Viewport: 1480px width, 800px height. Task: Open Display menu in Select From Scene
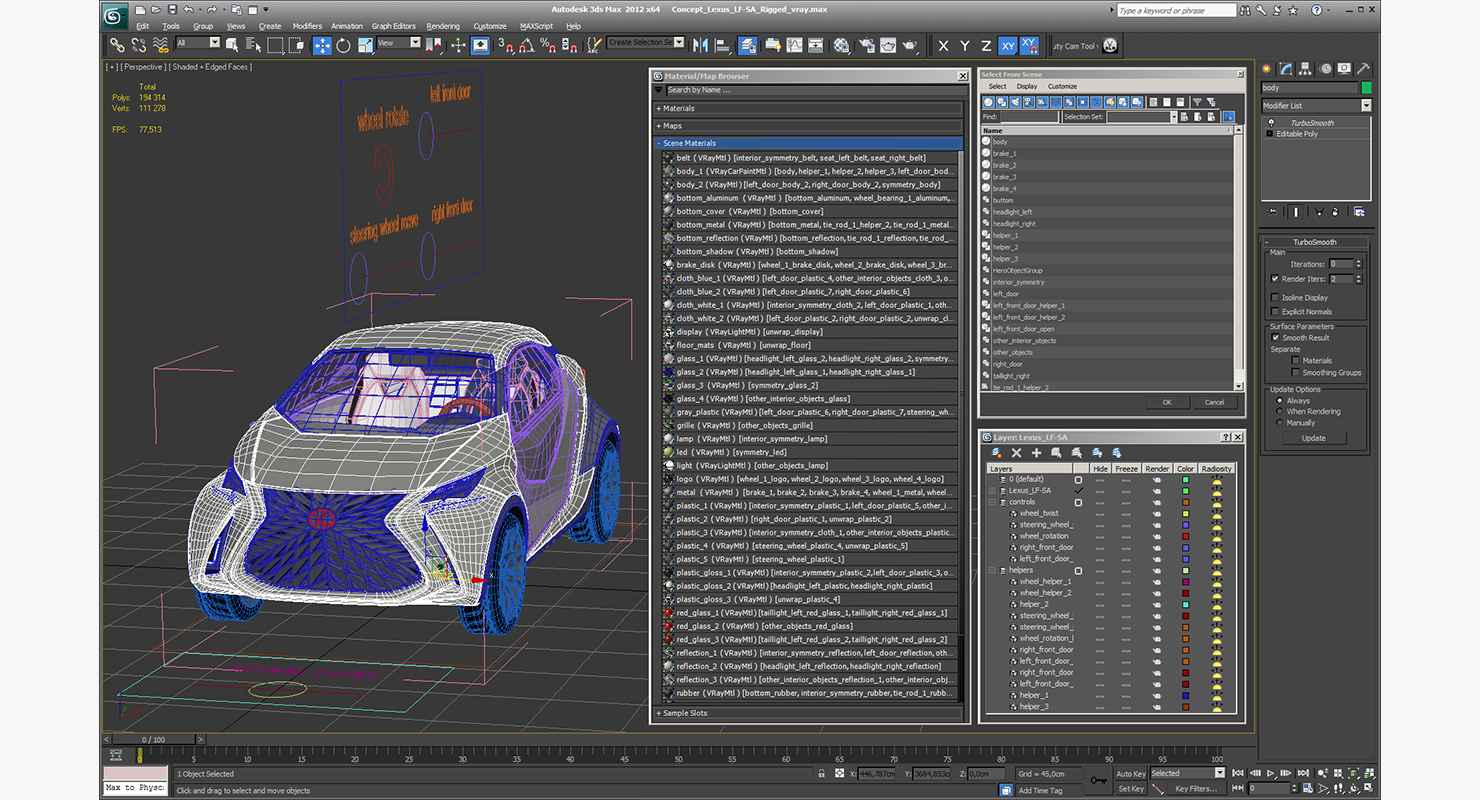click(x=1027, y=86)
